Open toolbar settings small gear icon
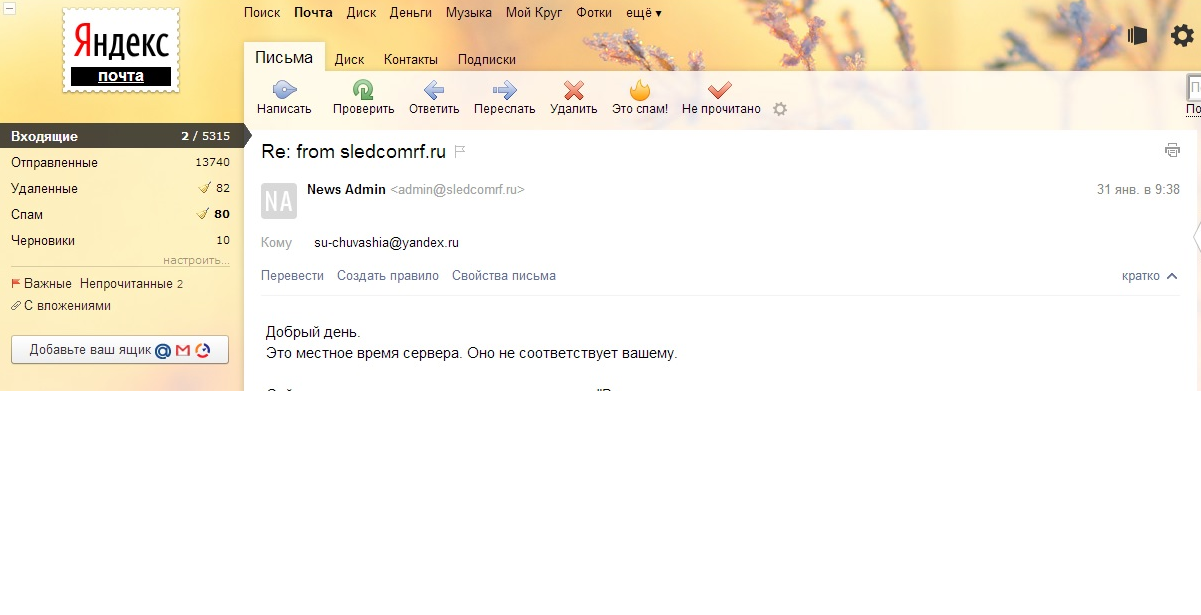 [x=780, y=109]
